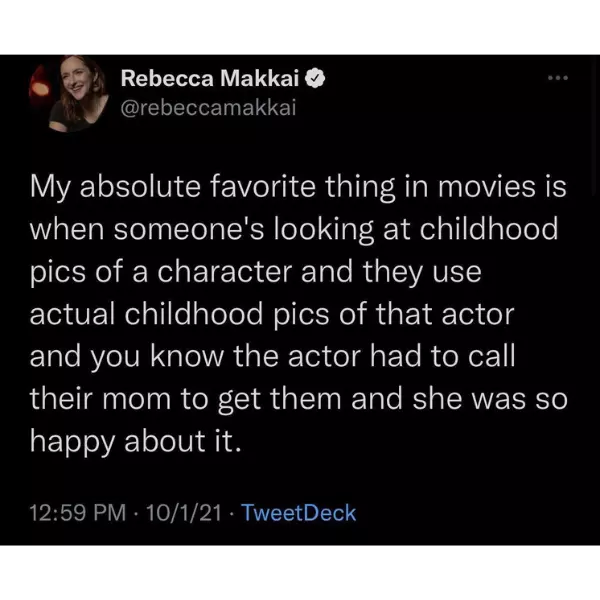600x600 pixels.
Task: Click the TweetDeck source link
Action: click(299, 513)
